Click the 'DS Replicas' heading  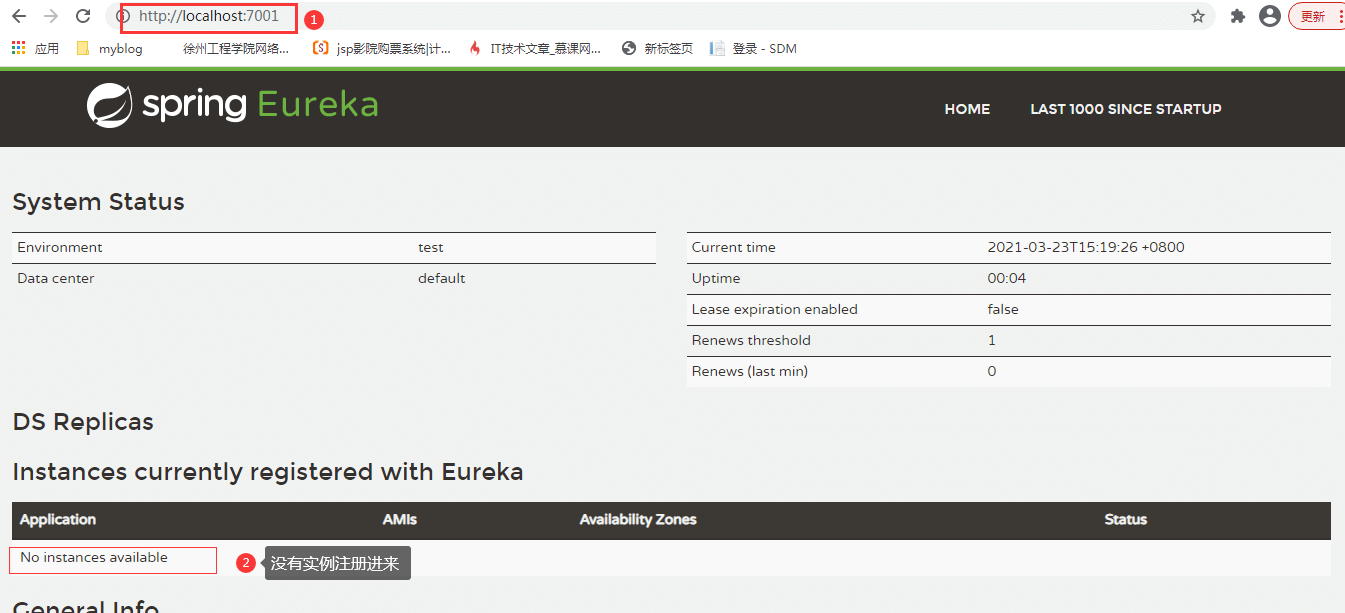[x=83, y=422]
